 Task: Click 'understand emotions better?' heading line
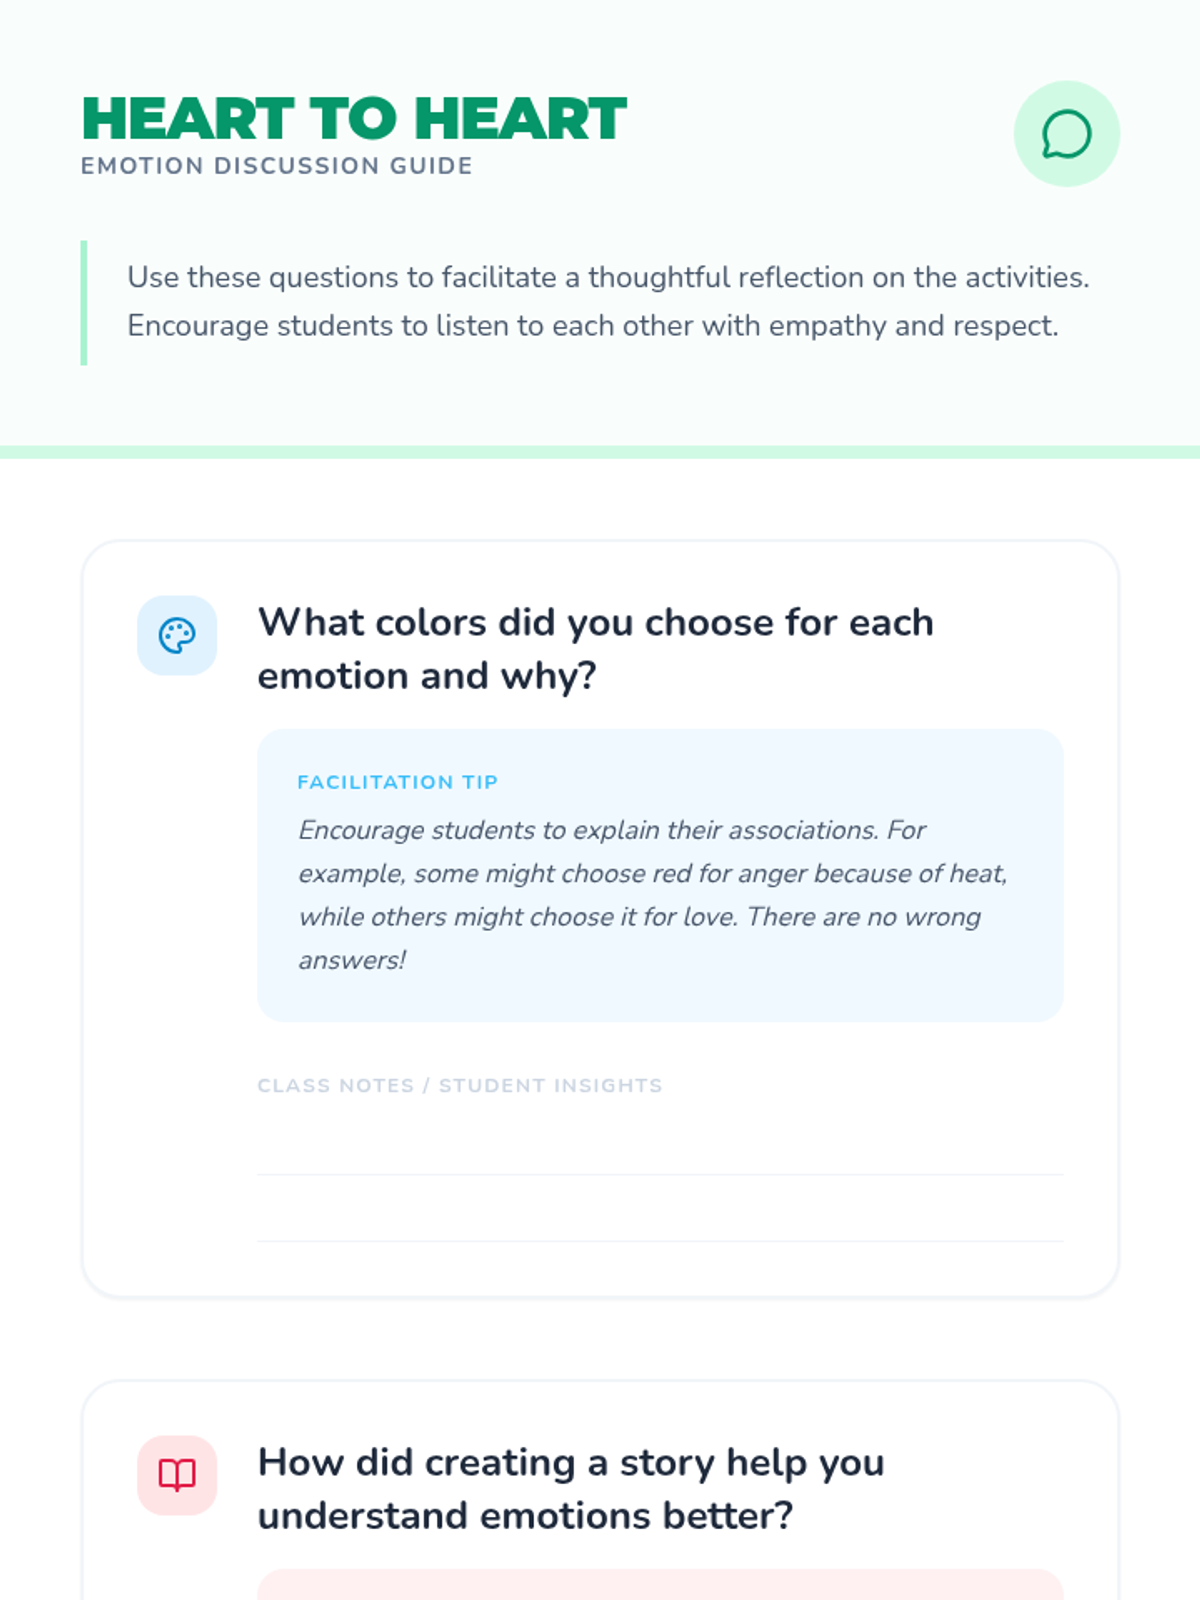click(525, 1516)
